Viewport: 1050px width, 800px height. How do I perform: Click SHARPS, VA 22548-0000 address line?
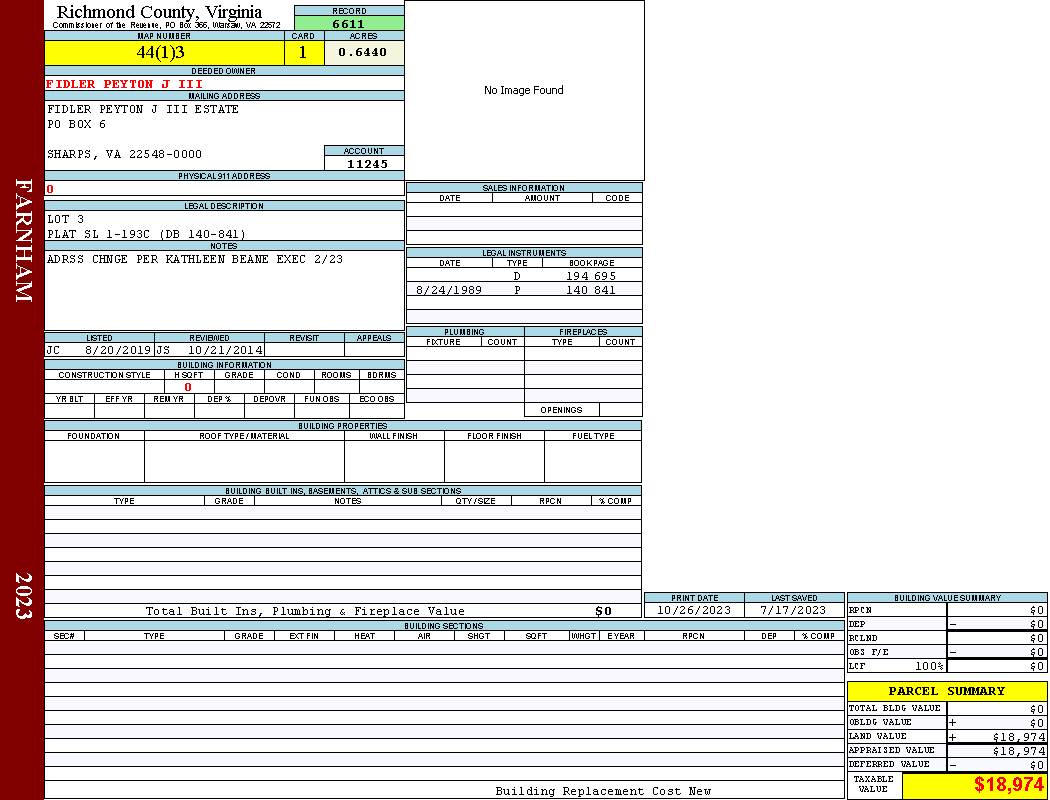tap(125, 154)
